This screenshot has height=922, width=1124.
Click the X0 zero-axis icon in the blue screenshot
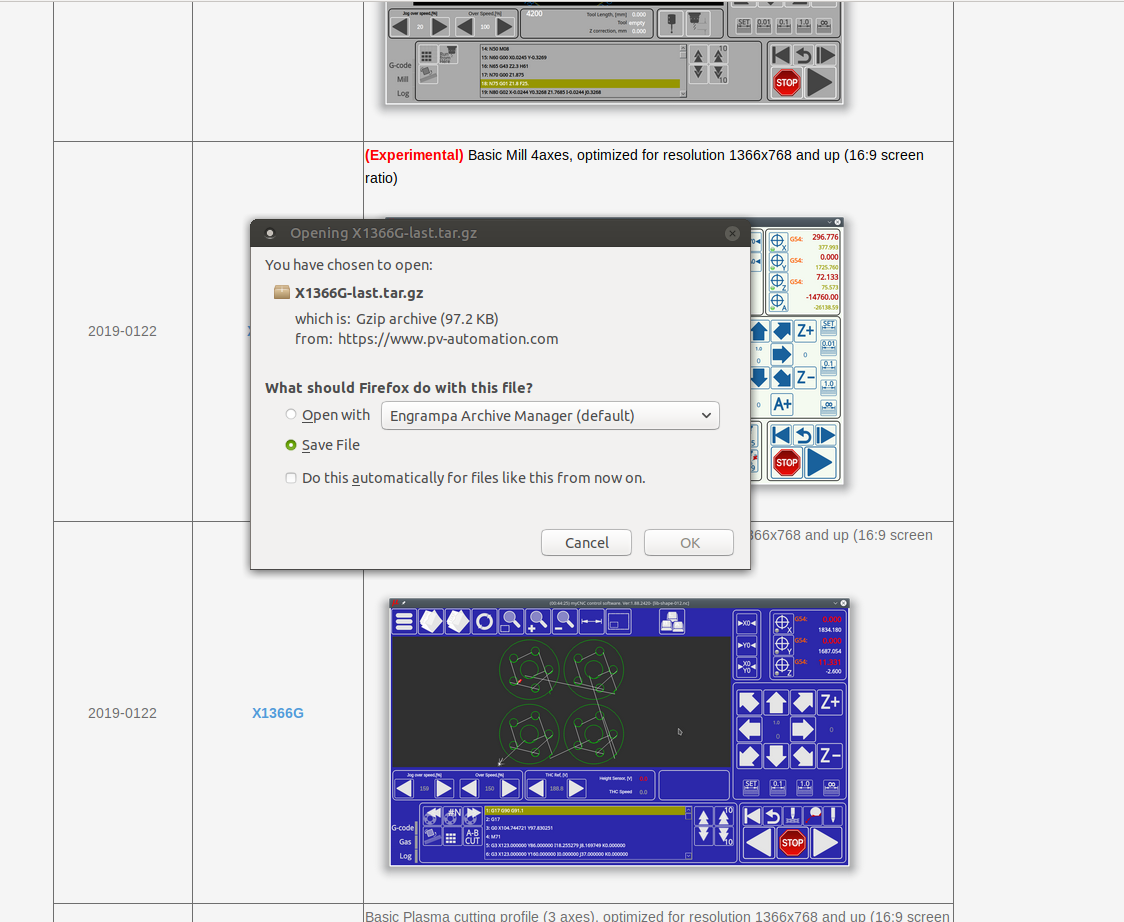pos(746,623)
